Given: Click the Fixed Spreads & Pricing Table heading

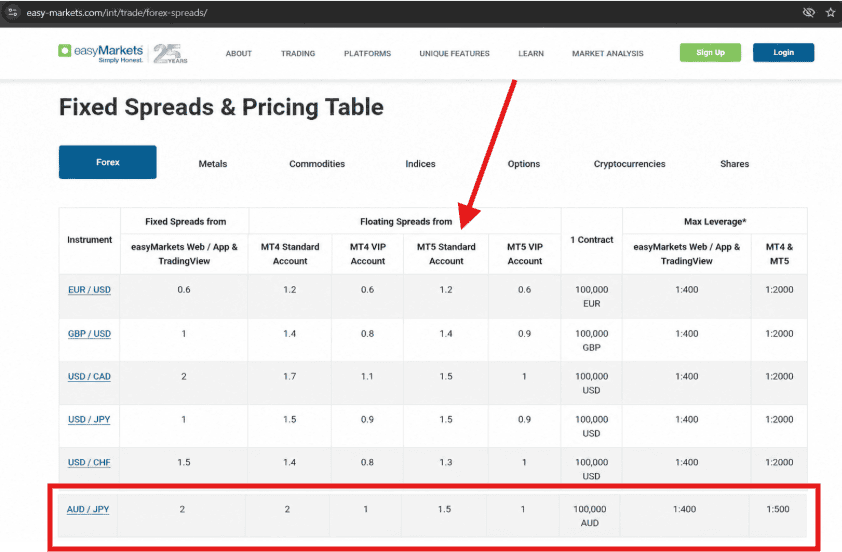Looking at the screenshot, I should (x=221, y=107).
